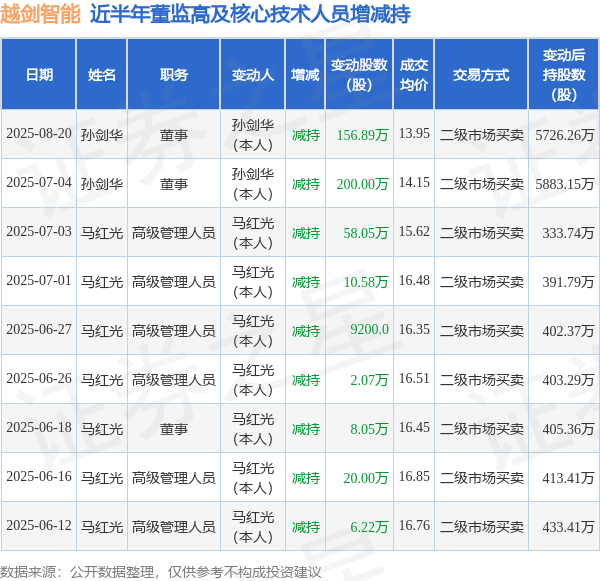The height and width of the screenshot is (581, 600).
Task: Click the 姓名 column header
Action: (x=101, y=75)
